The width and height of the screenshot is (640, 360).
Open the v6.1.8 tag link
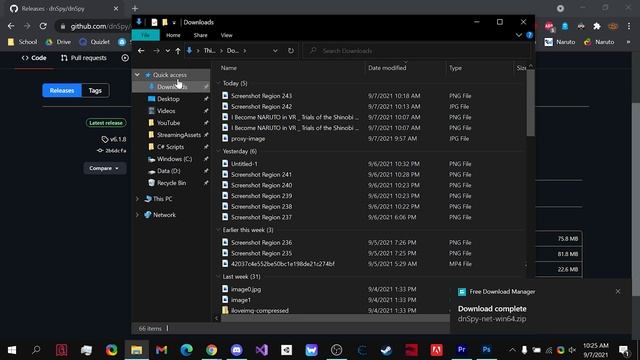click(x=114, y=139)
